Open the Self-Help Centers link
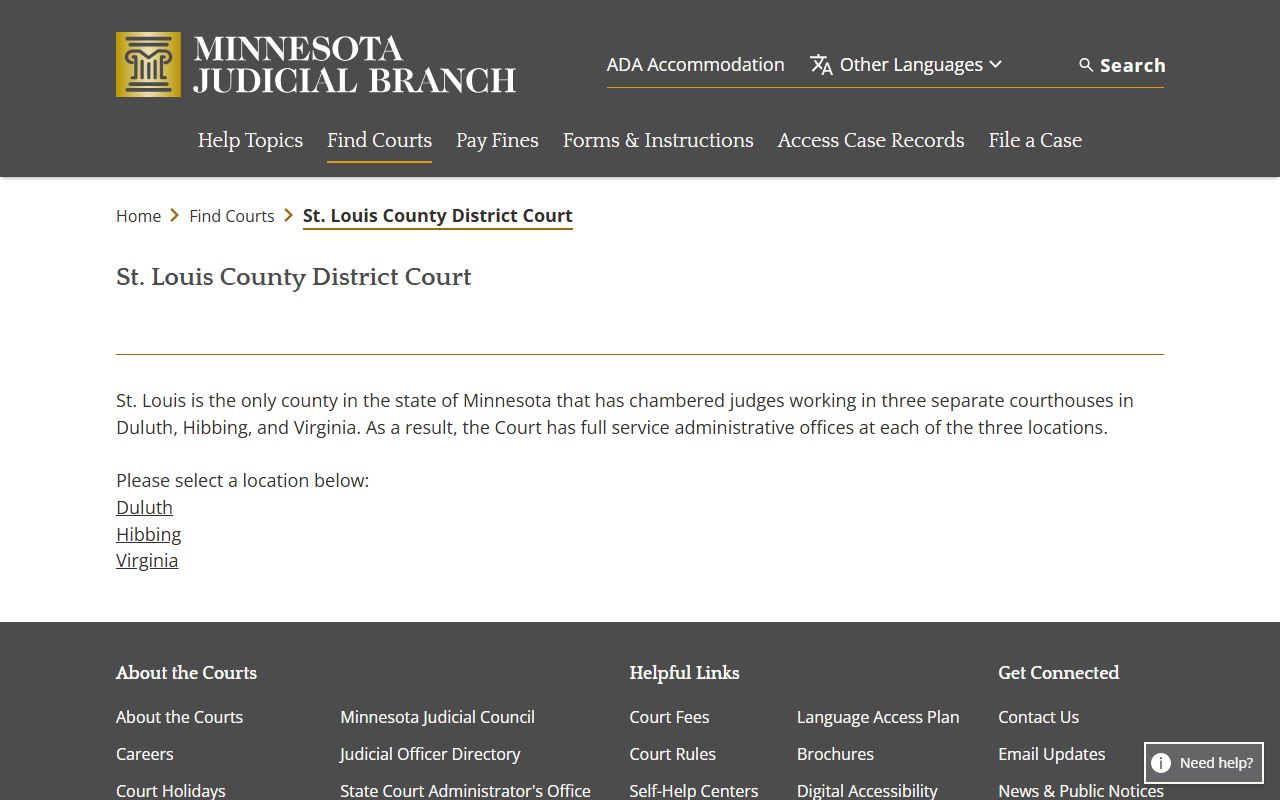 click(694, 790)
